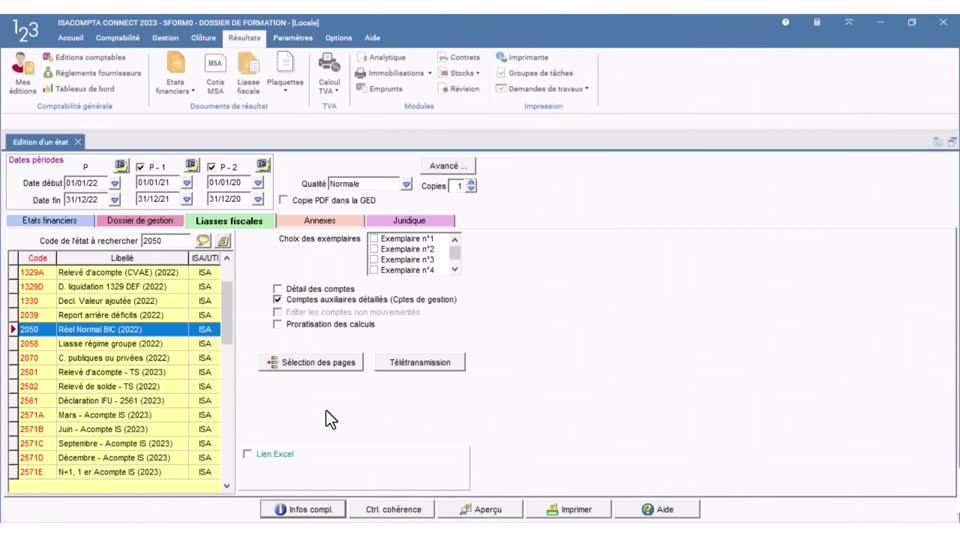Viewport: 960px width, 537px height.
Task: Open Liasse fiscale ribbon icon
Action: (248, 73)
